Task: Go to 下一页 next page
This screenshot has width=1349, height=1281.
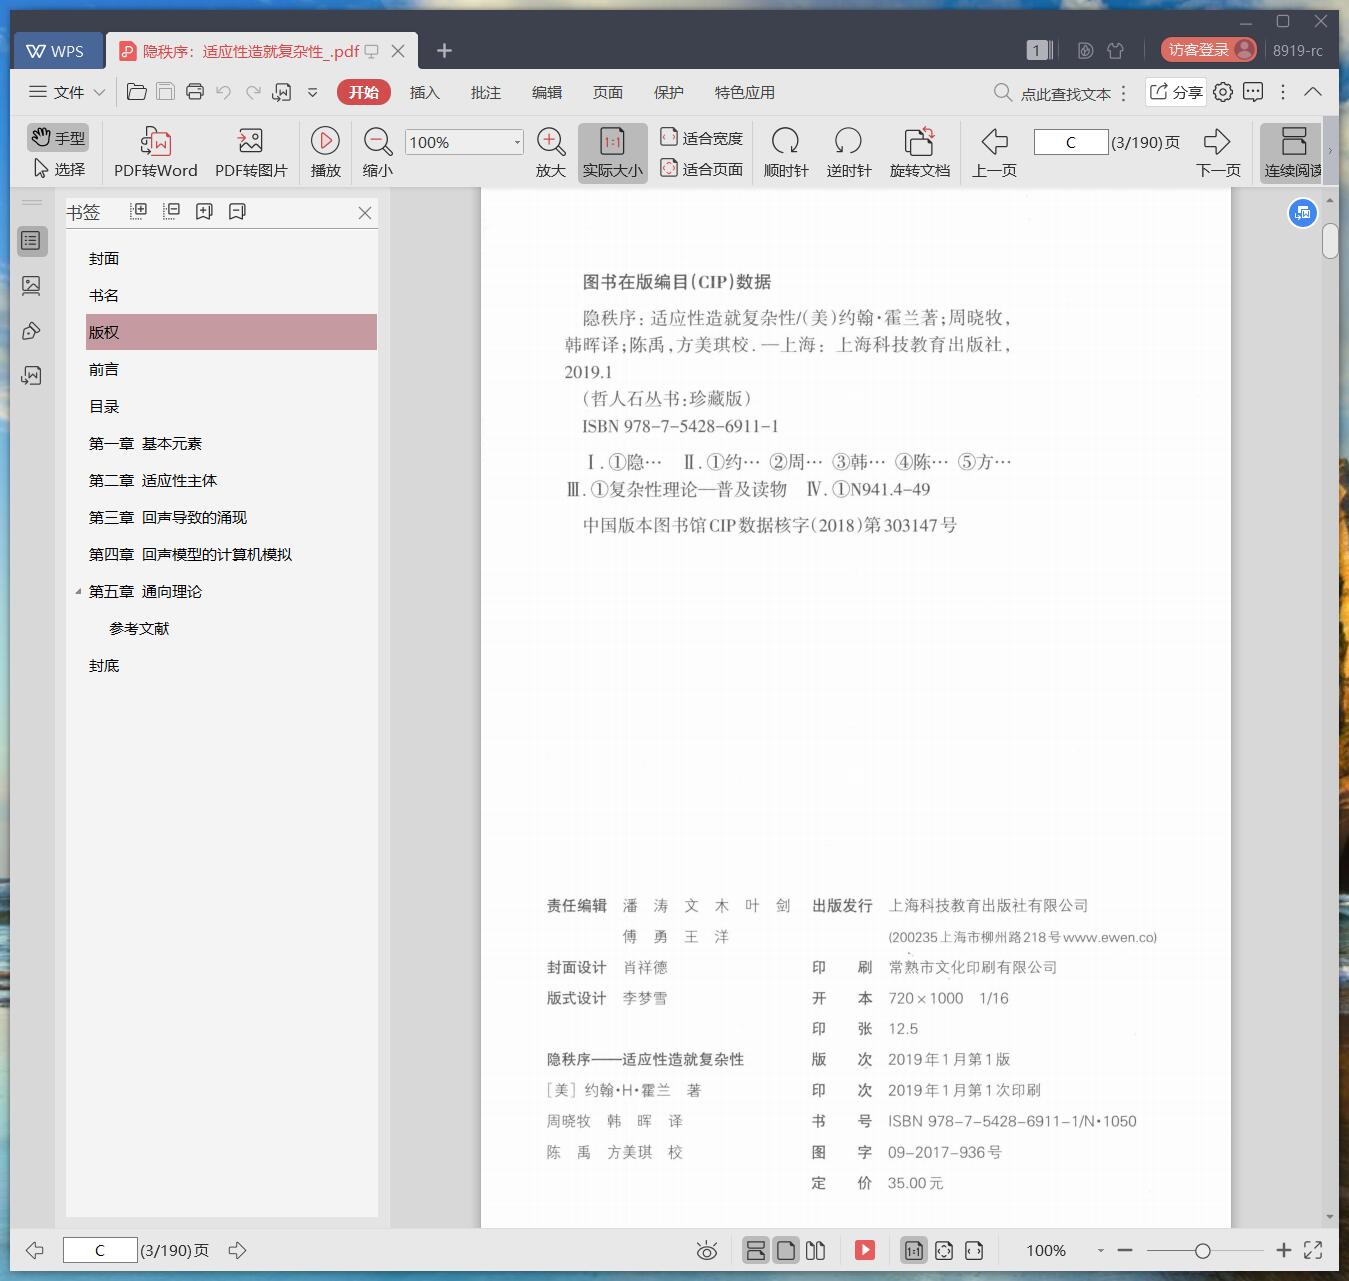Action: (x=1218, y=152)
